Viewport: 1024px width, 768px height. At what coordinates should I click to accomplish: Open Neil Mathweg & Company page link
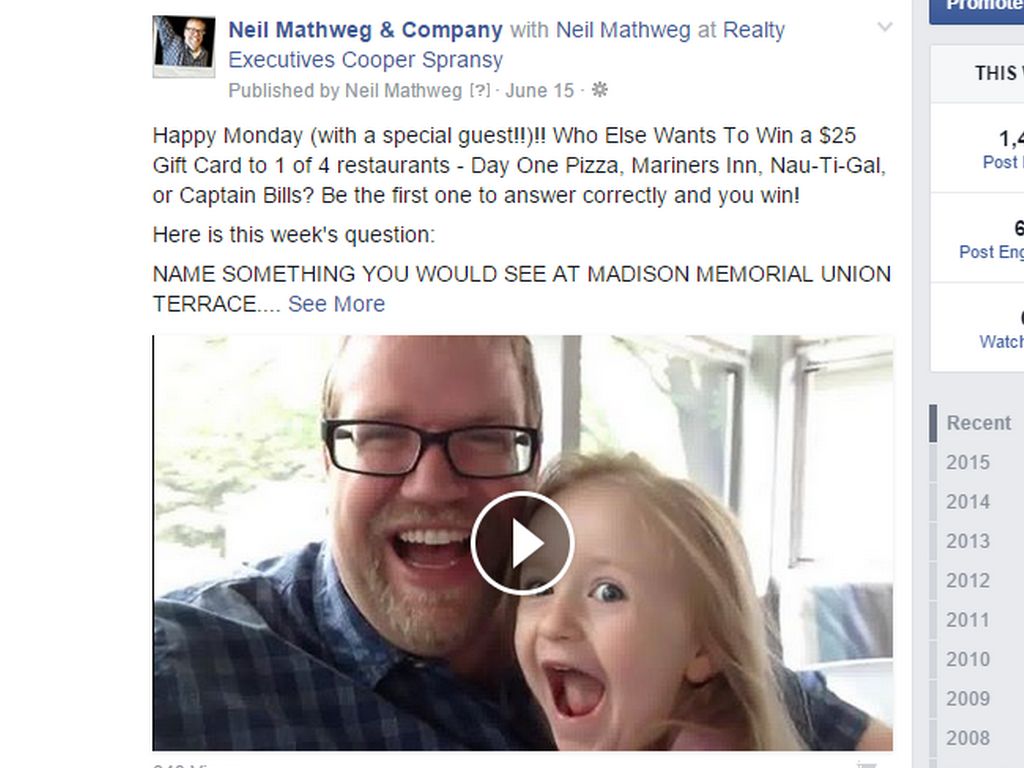pyautogui.click(x=365, y=30)
